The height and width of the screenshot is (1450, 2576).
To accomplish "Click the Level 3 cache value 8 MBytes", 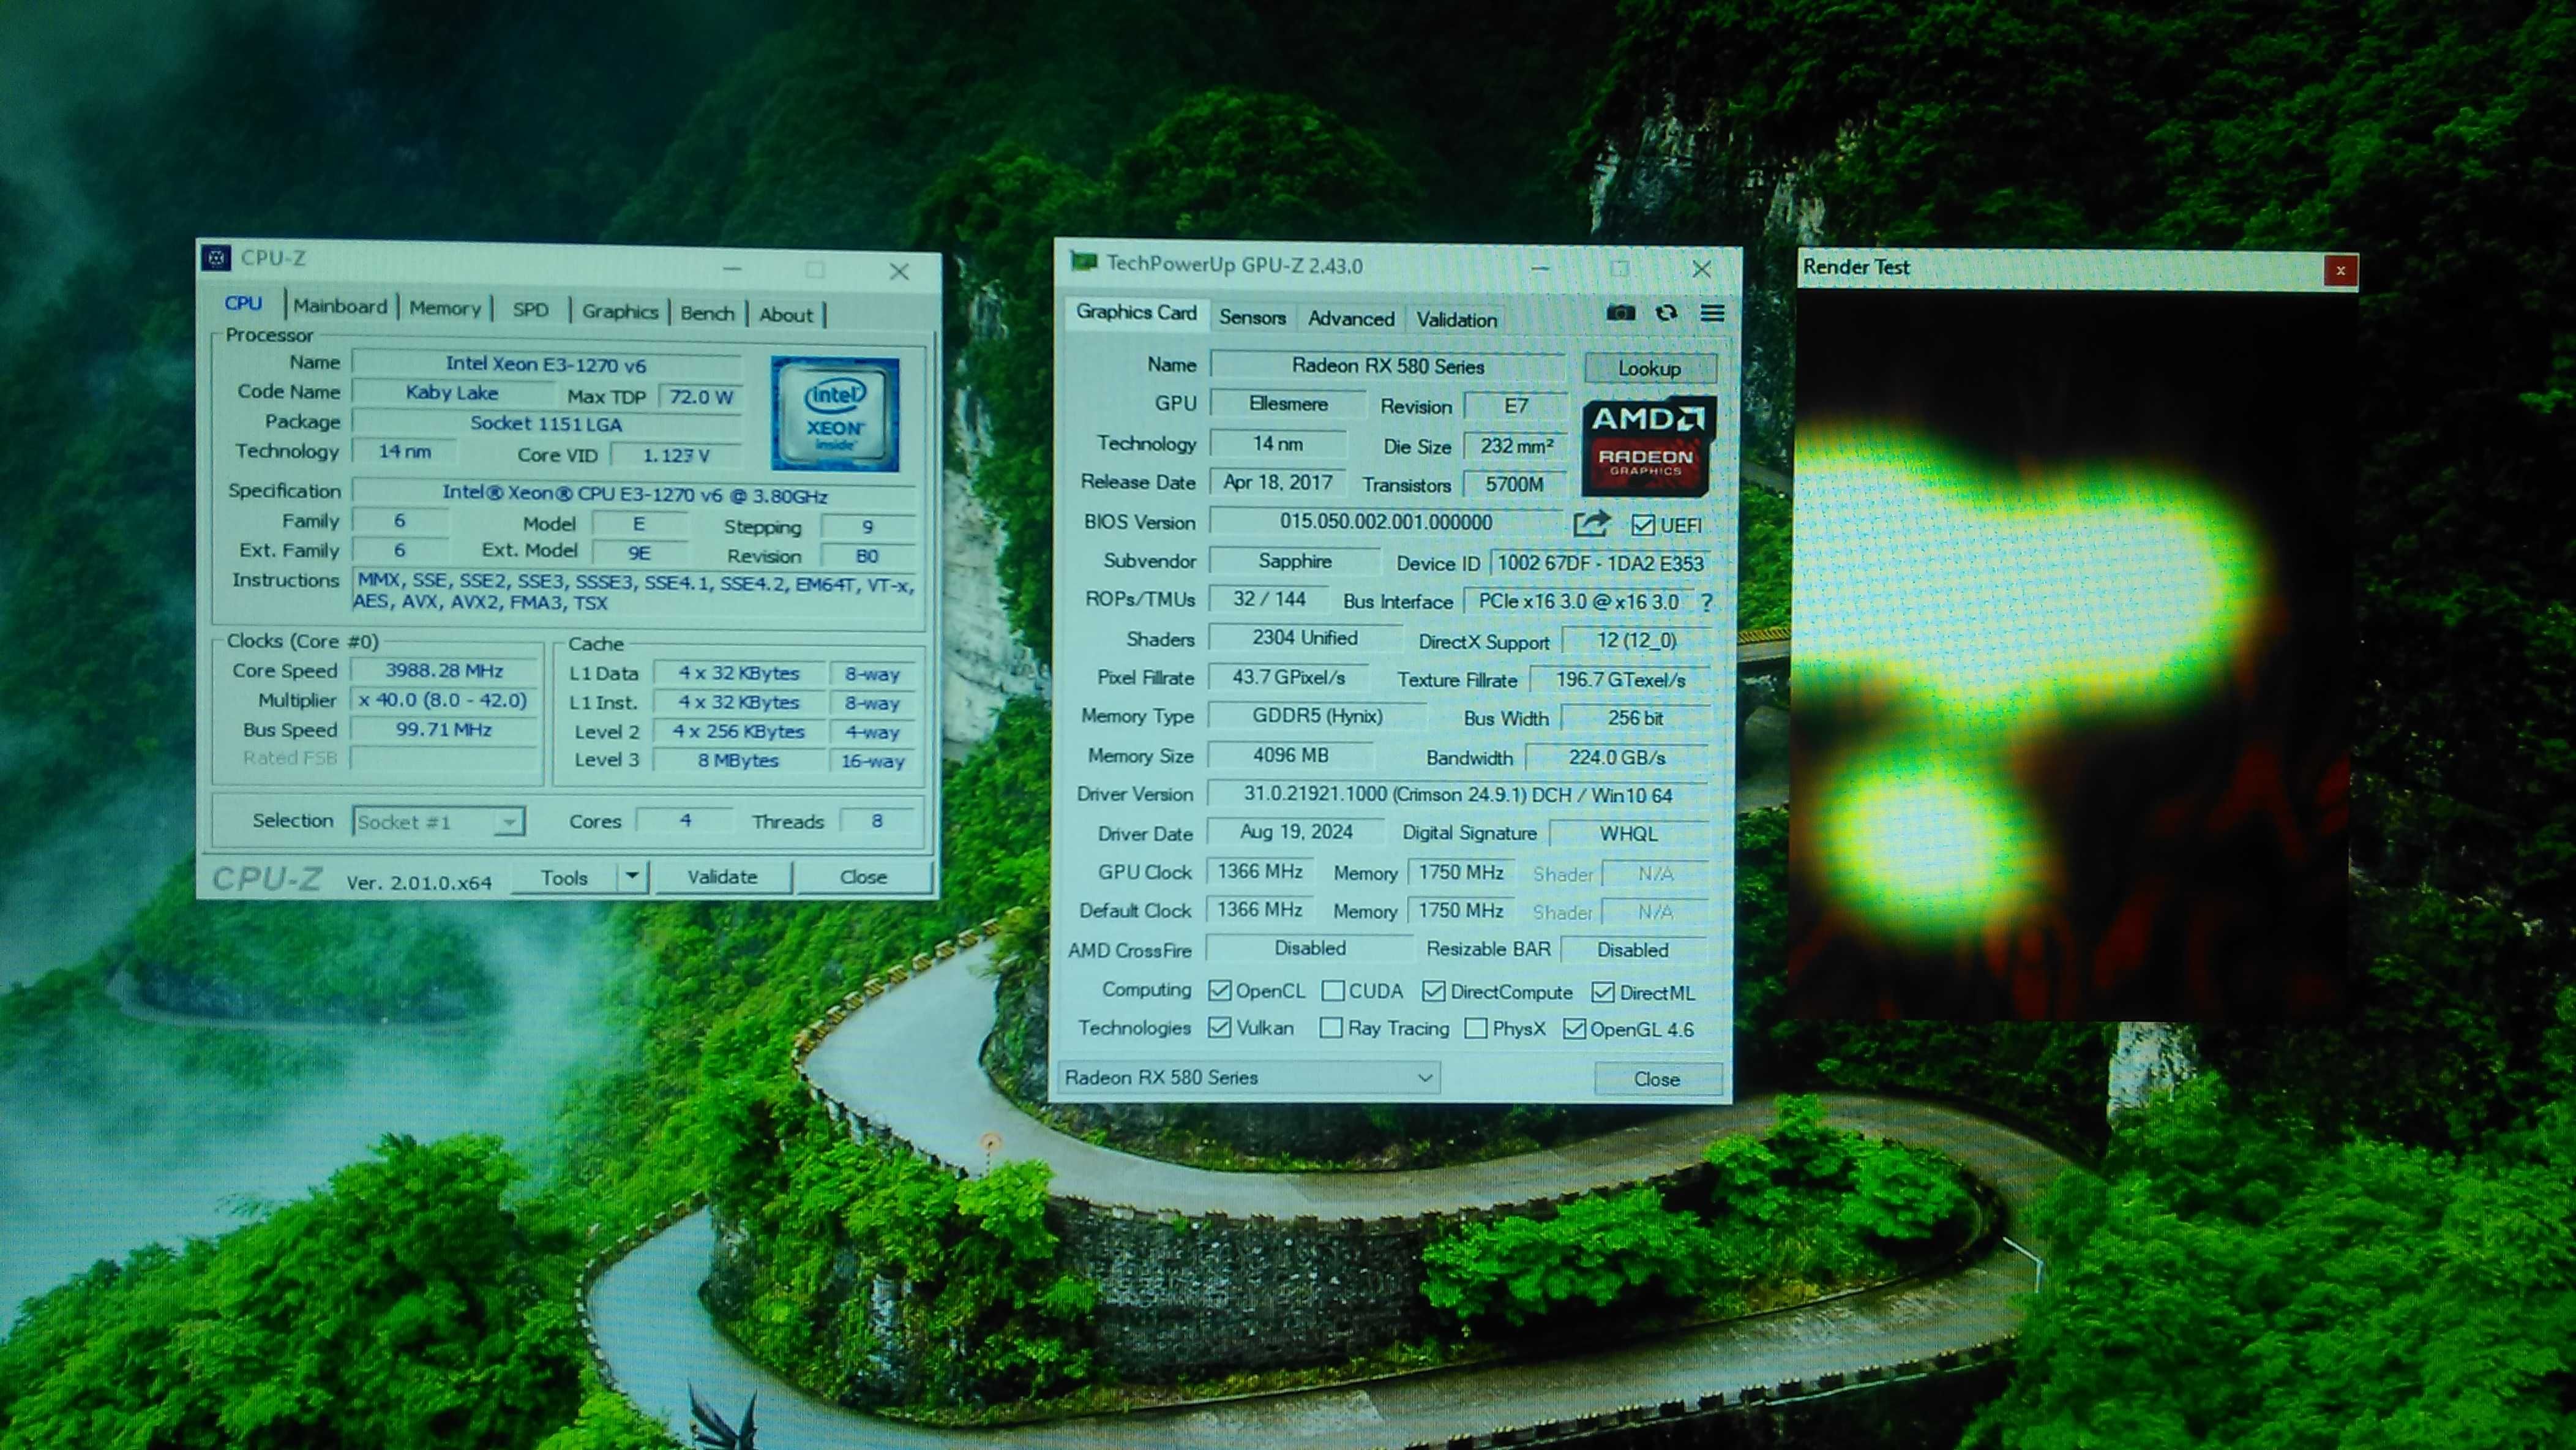I will click(x=739, y=760).
